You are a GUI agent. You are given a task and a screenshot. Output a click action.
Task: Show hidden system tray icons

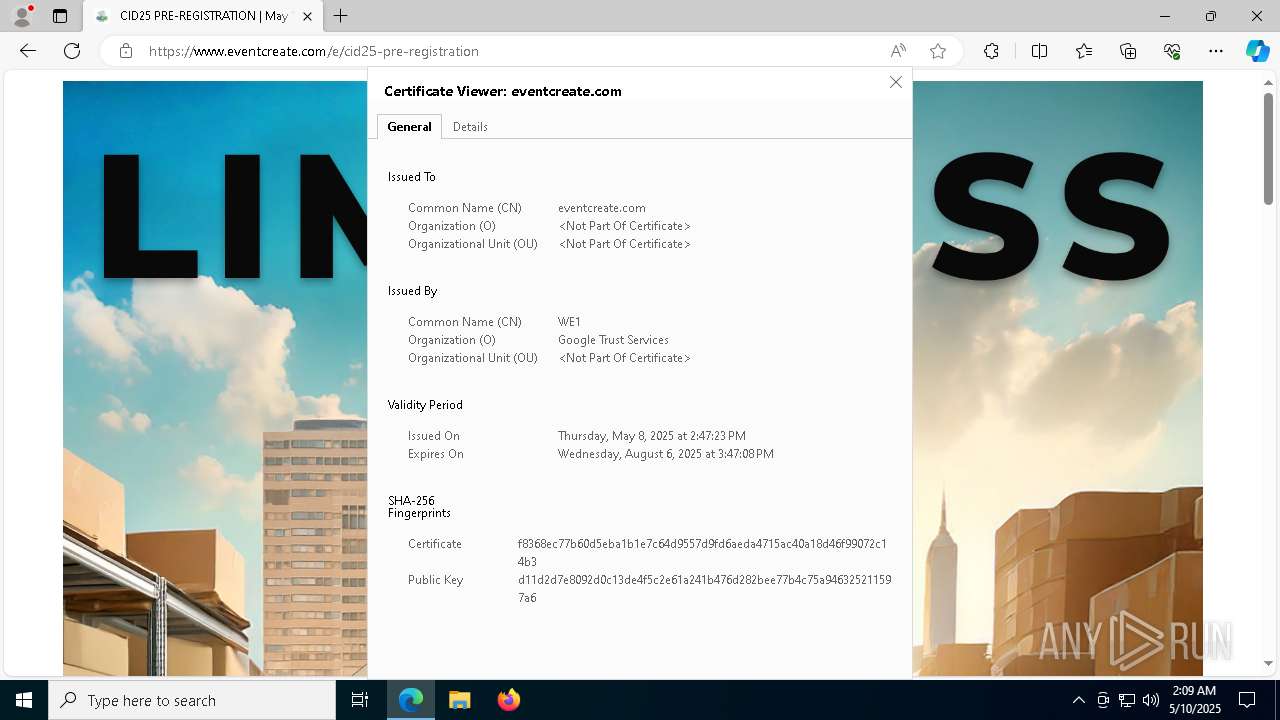1078,700
